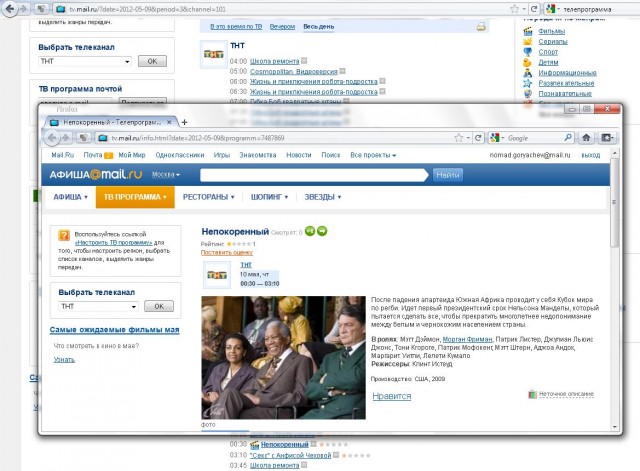Open Самые ожидаемые фильмы мая link
The width and height of the screenshot is (640, 471).
point(114,330)
